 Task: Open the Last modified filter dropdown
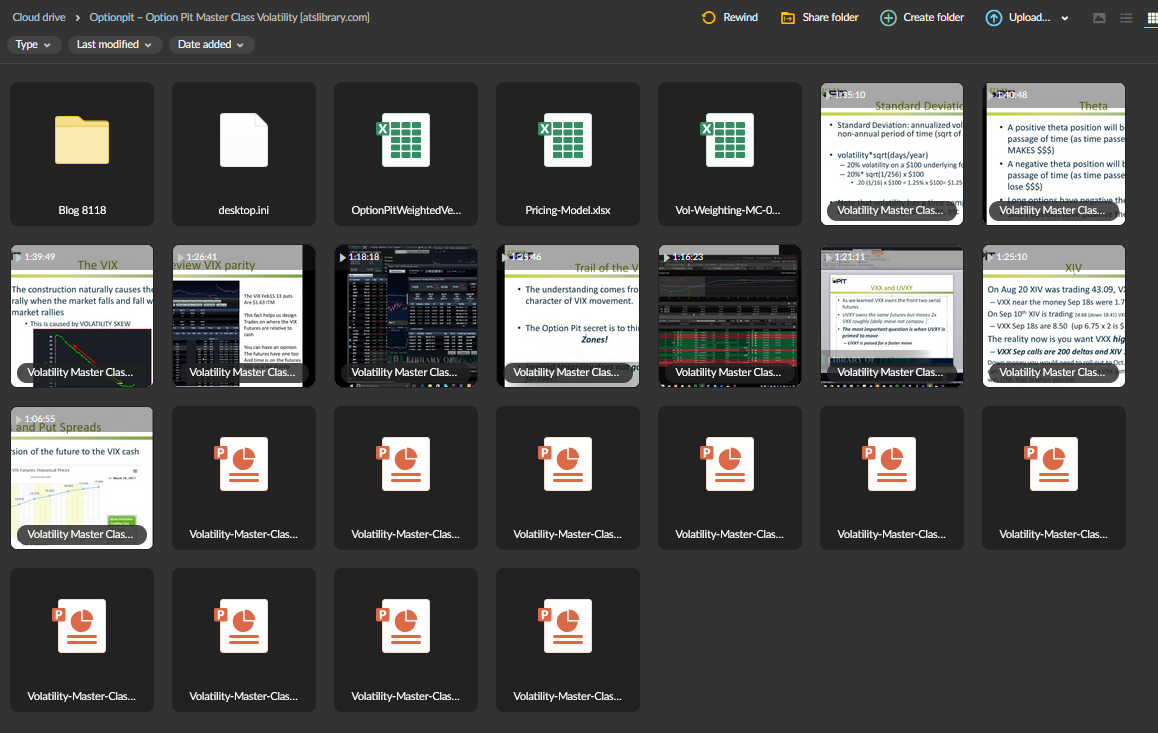pos(113,45)
